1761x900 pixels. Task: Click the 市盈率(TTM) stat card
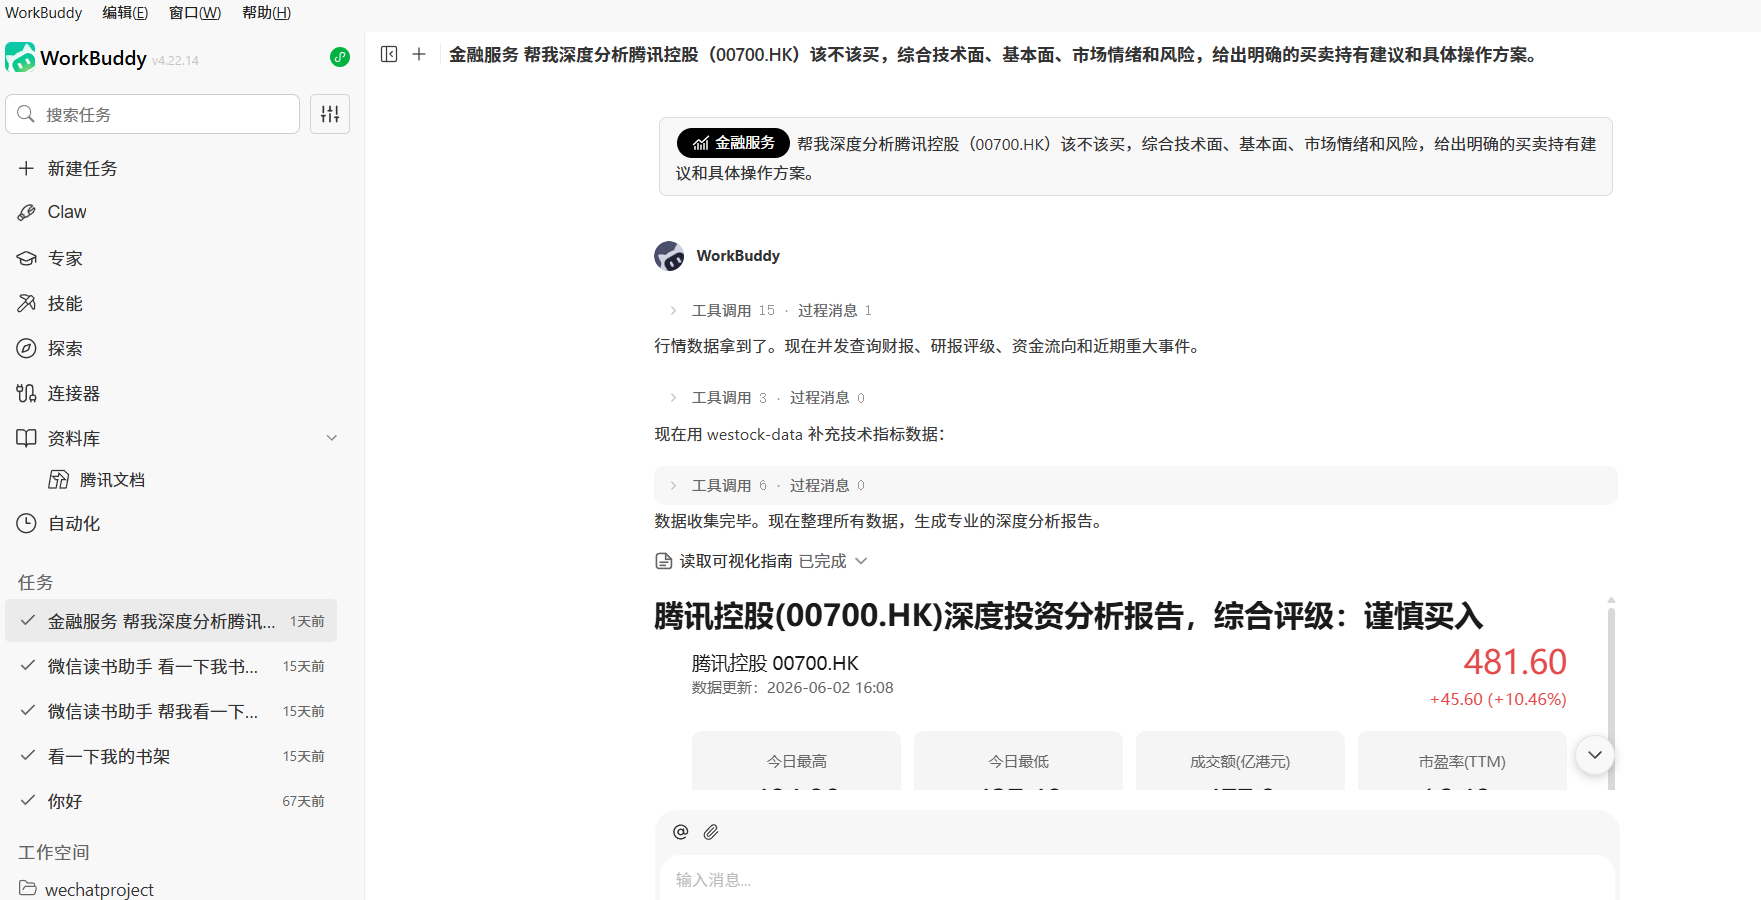coord(1462,761)
